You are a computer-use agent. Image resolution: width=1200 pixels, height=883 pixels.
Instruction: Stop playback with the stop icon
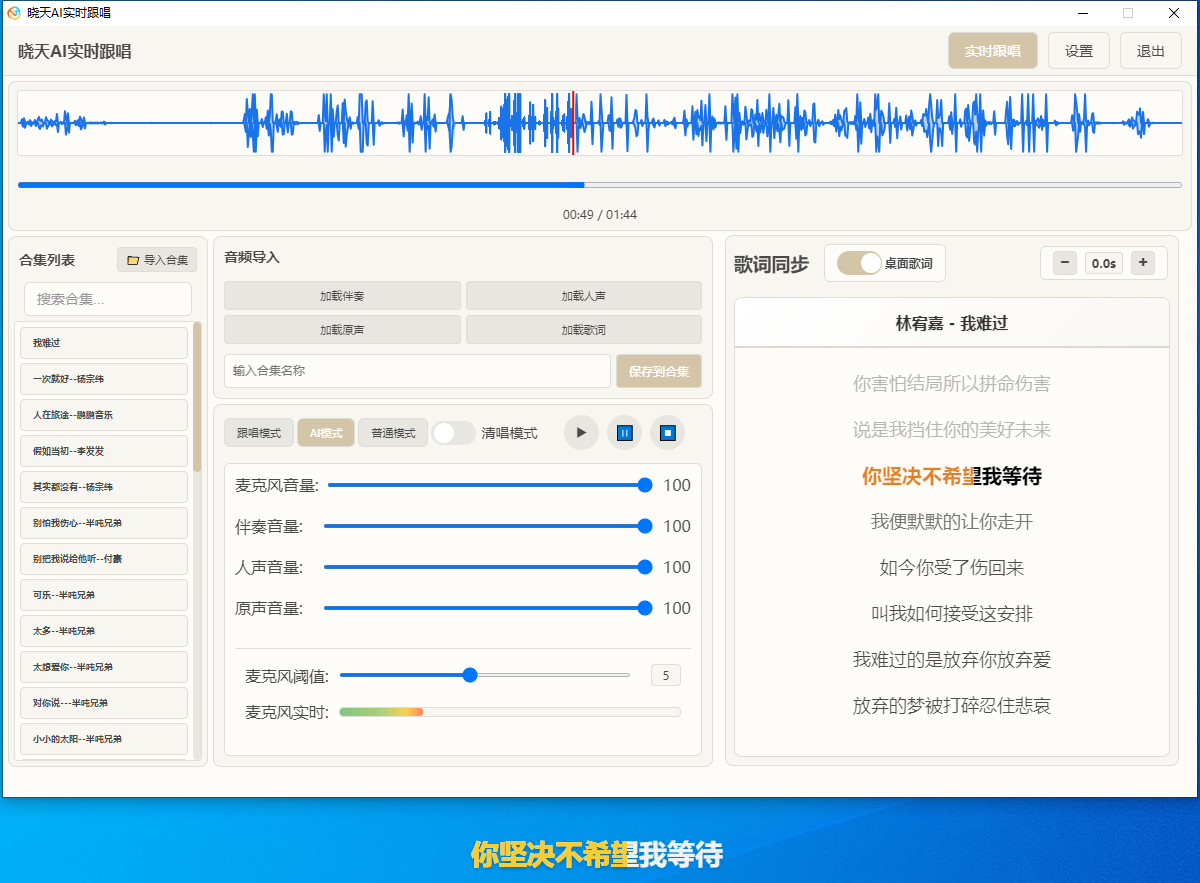pyautogui.click(x=668, y=433)
